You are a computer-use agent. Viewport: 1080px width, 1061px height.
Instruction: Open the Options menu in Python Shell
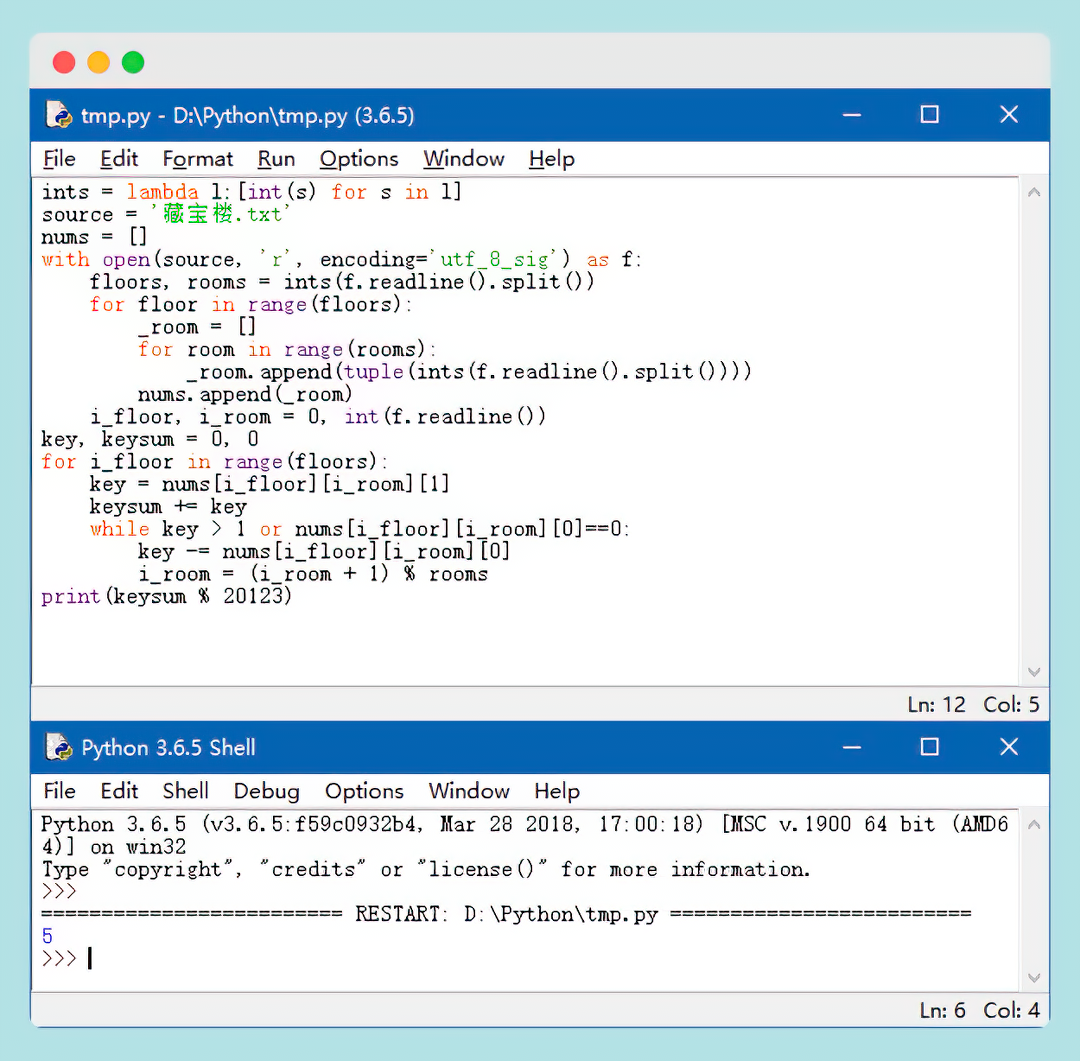[364, 791]
